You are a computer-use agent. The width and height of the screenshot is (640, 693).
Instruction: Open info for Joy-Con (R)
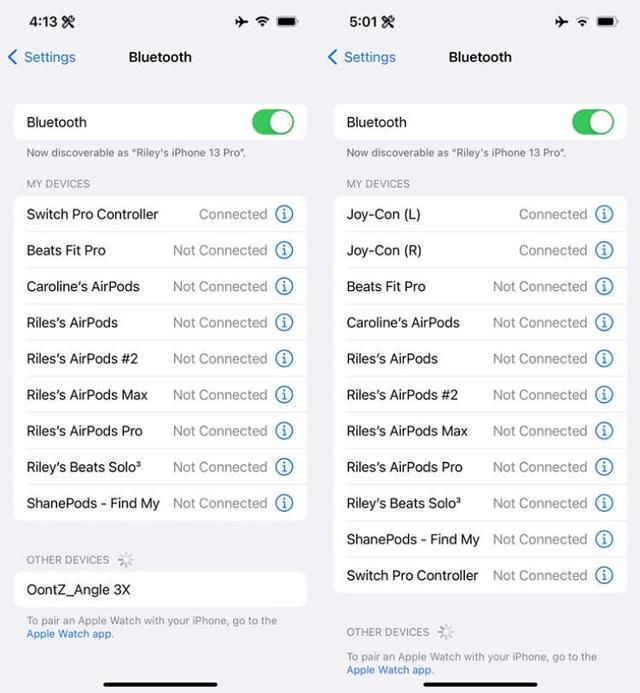pyautogui.click(x=604, y=250)
